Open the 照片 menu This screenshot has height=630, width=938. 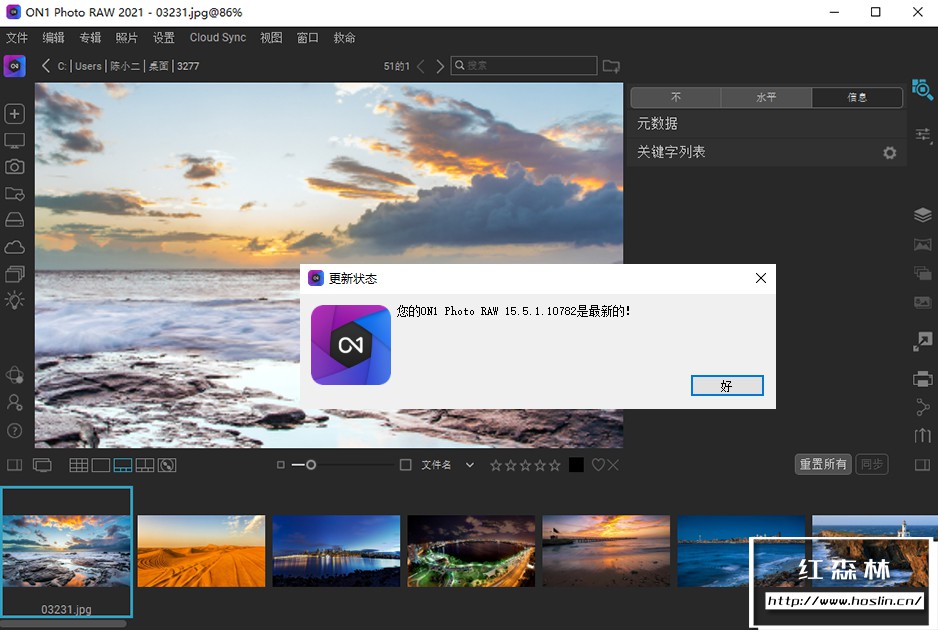tap(127, 38)
